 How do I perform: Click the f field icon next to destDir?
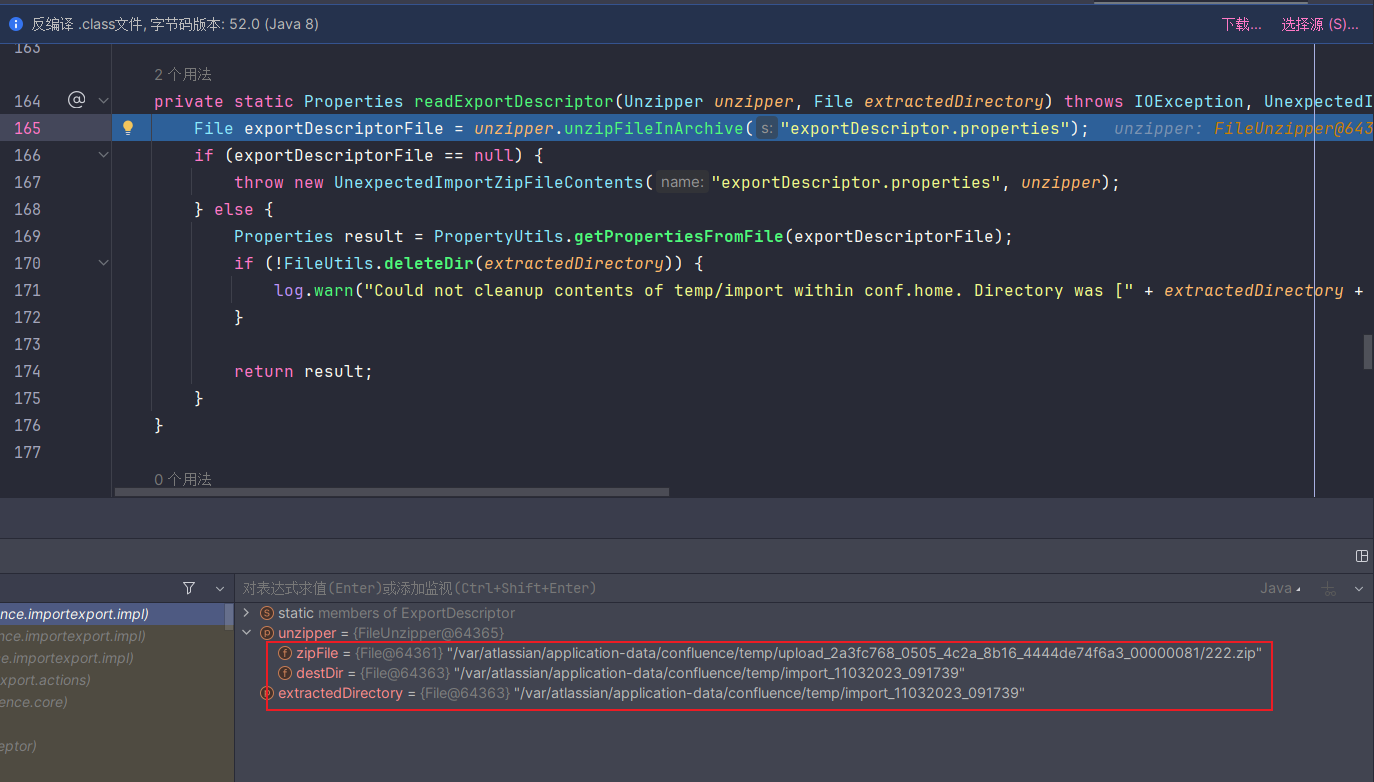[285, 673]
